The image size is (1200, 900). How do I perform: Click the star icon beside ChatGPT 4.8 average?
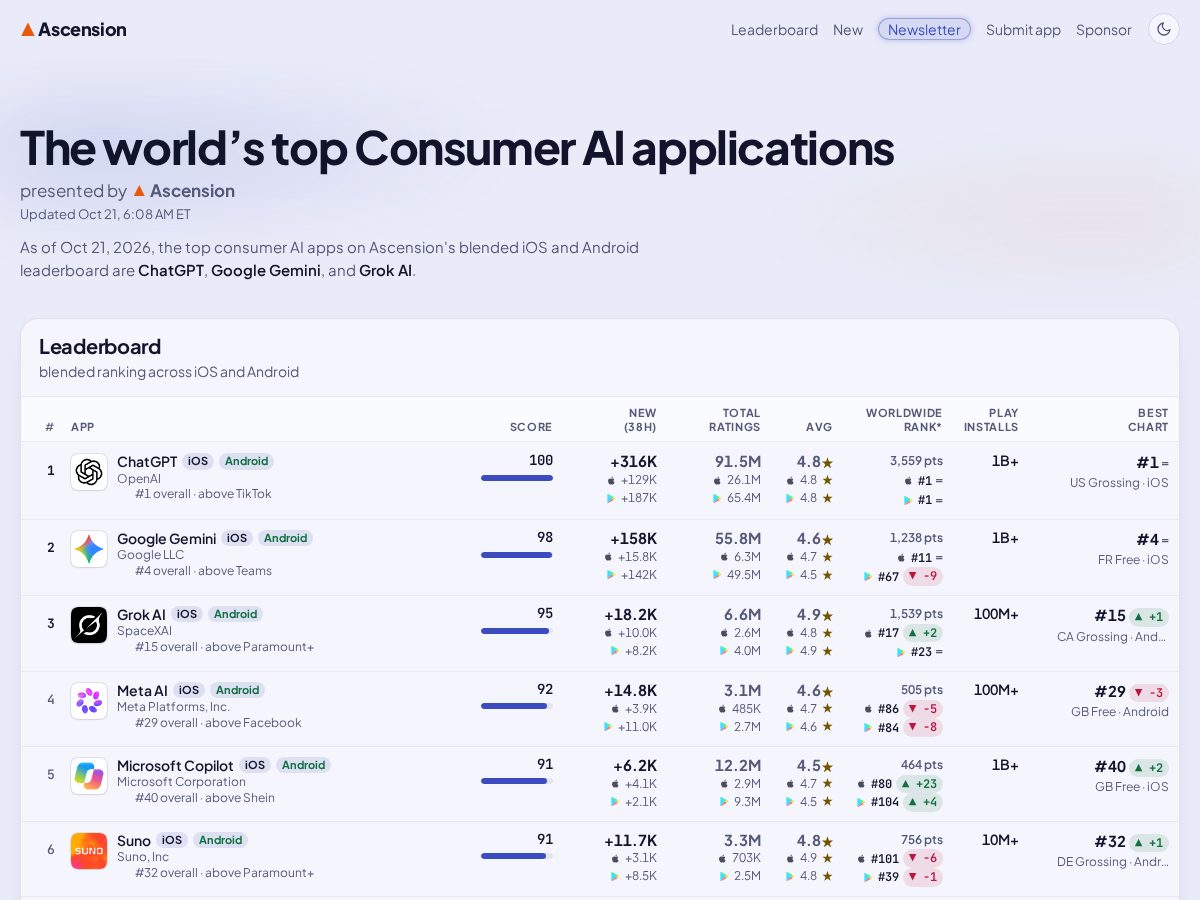(827, 463)
